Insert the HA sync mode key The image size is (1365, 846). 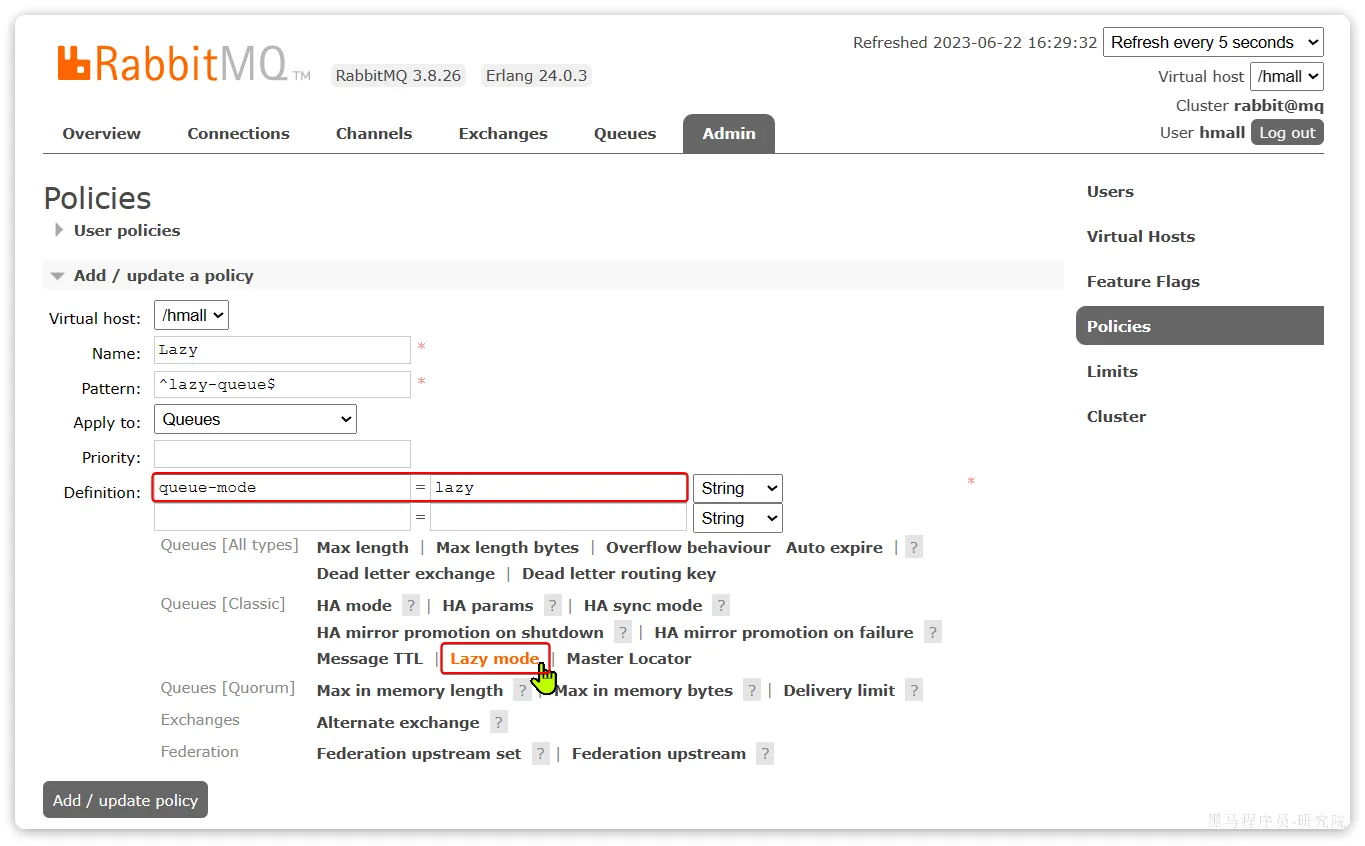pyautogui.click(x=643, y=605)
